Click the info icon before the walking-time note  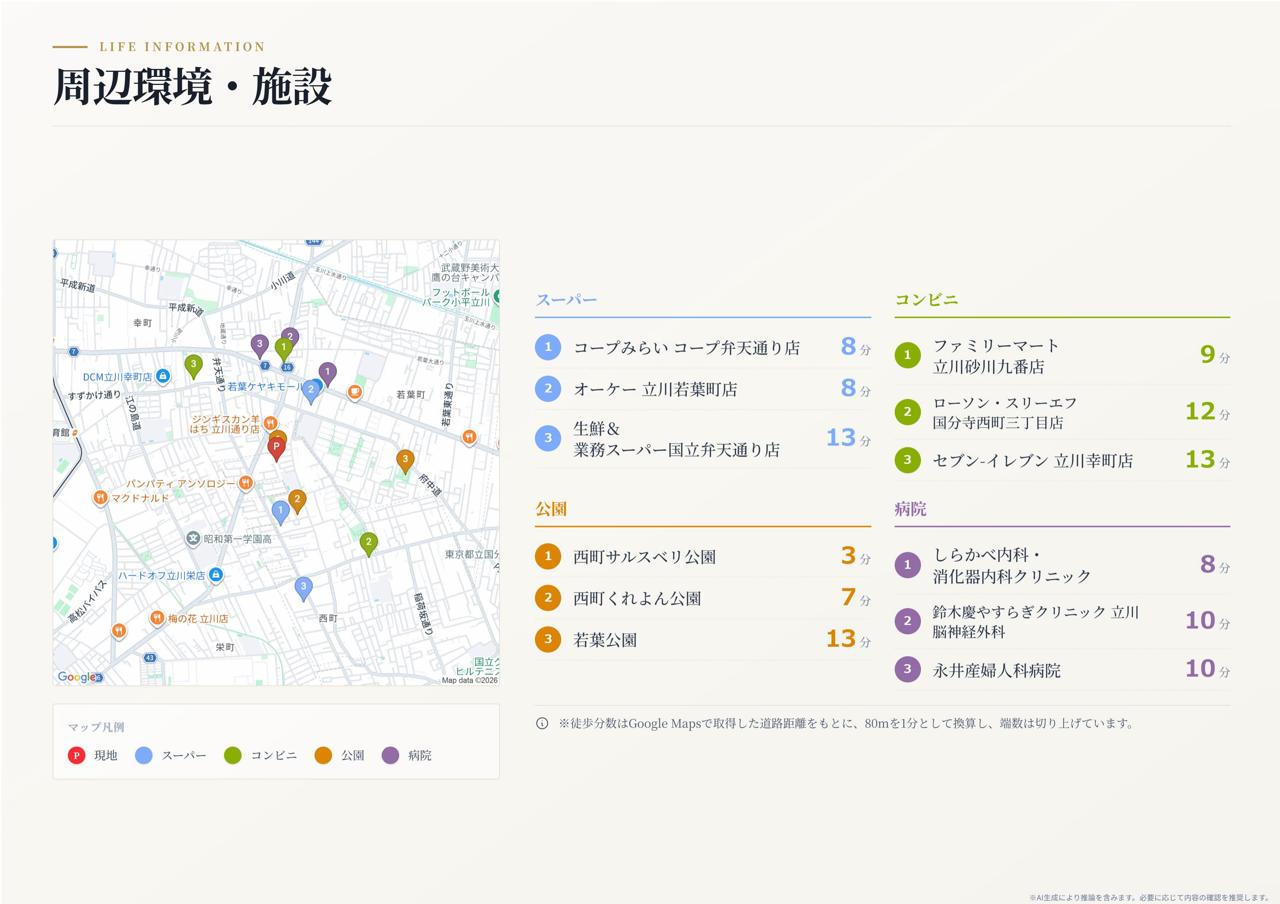[x=542, y=723]
